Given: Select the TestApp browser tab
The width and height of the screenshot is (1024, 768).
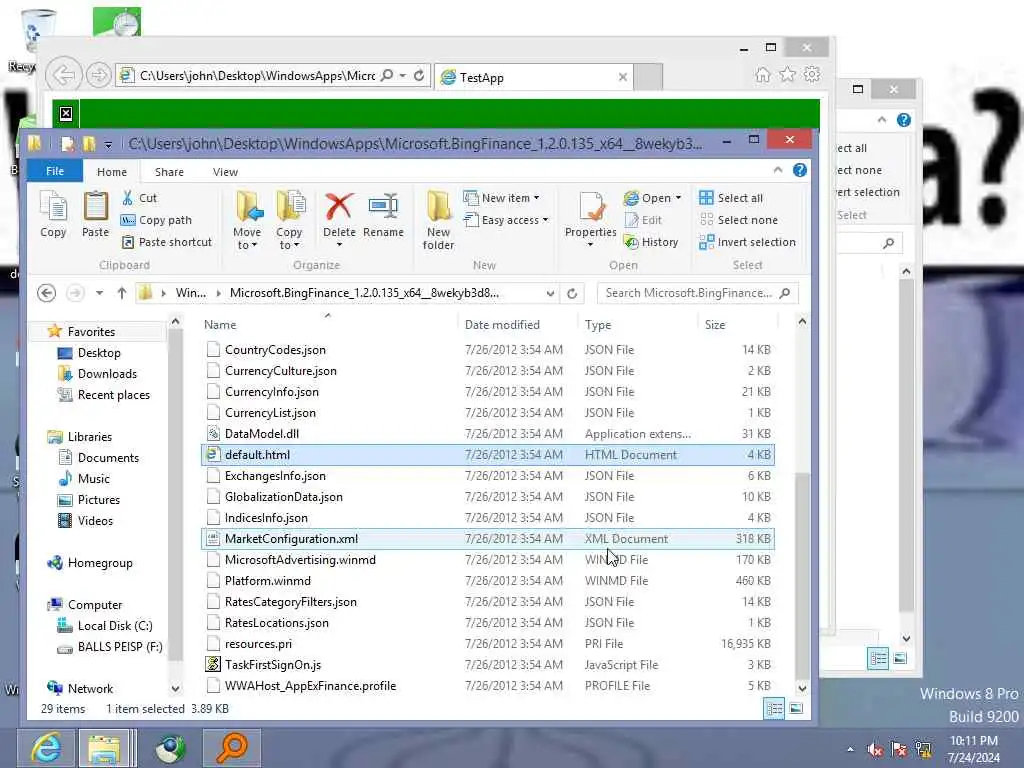Looking at the screenshot, I should pos(534,77).
